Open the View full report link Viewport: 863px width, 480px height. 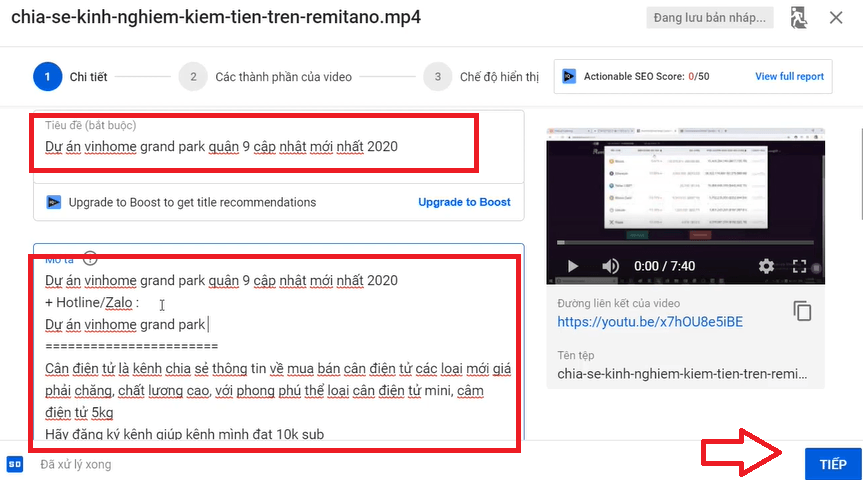(789, 77)
